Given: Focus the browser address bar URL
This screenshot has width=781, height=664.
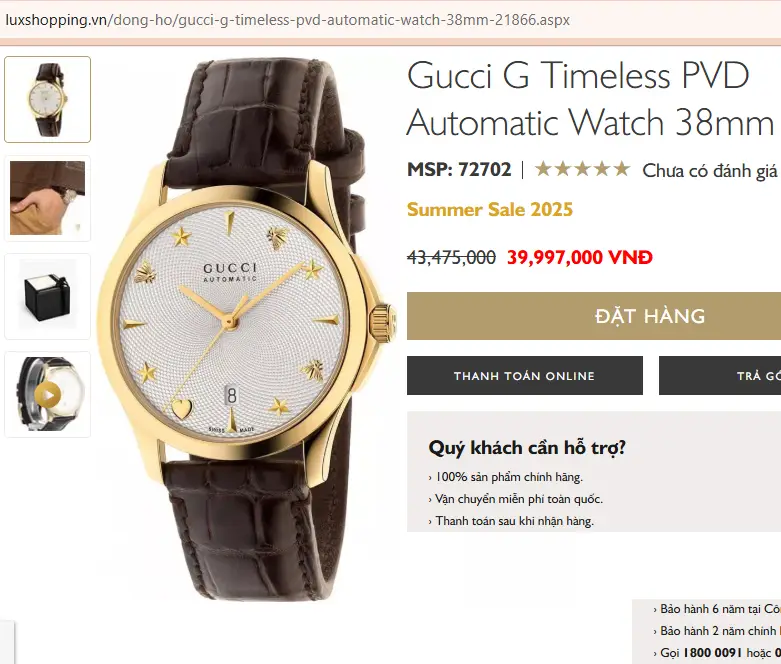Looking at the screenshot, I should 287,20.
